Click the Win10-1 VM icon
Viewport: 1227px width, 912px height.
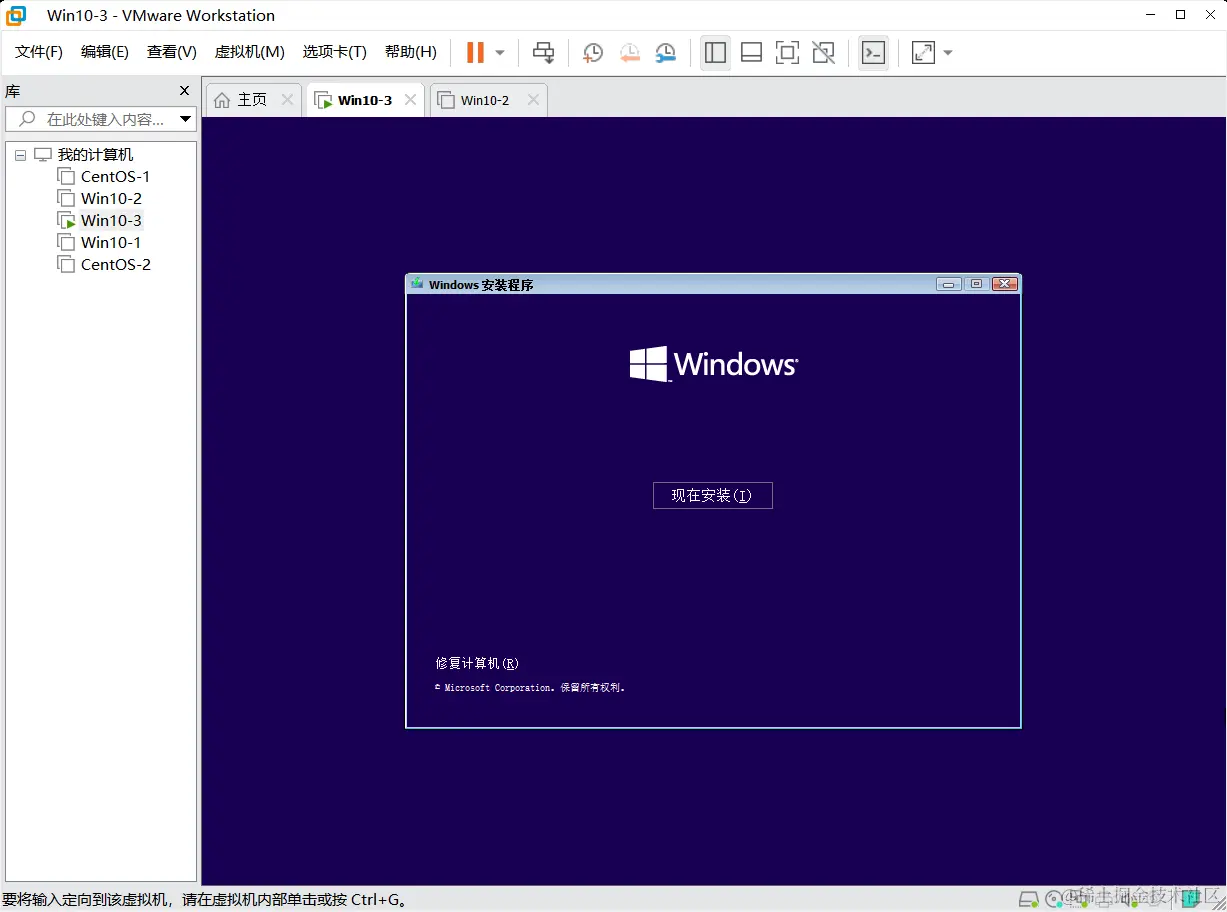66,243
